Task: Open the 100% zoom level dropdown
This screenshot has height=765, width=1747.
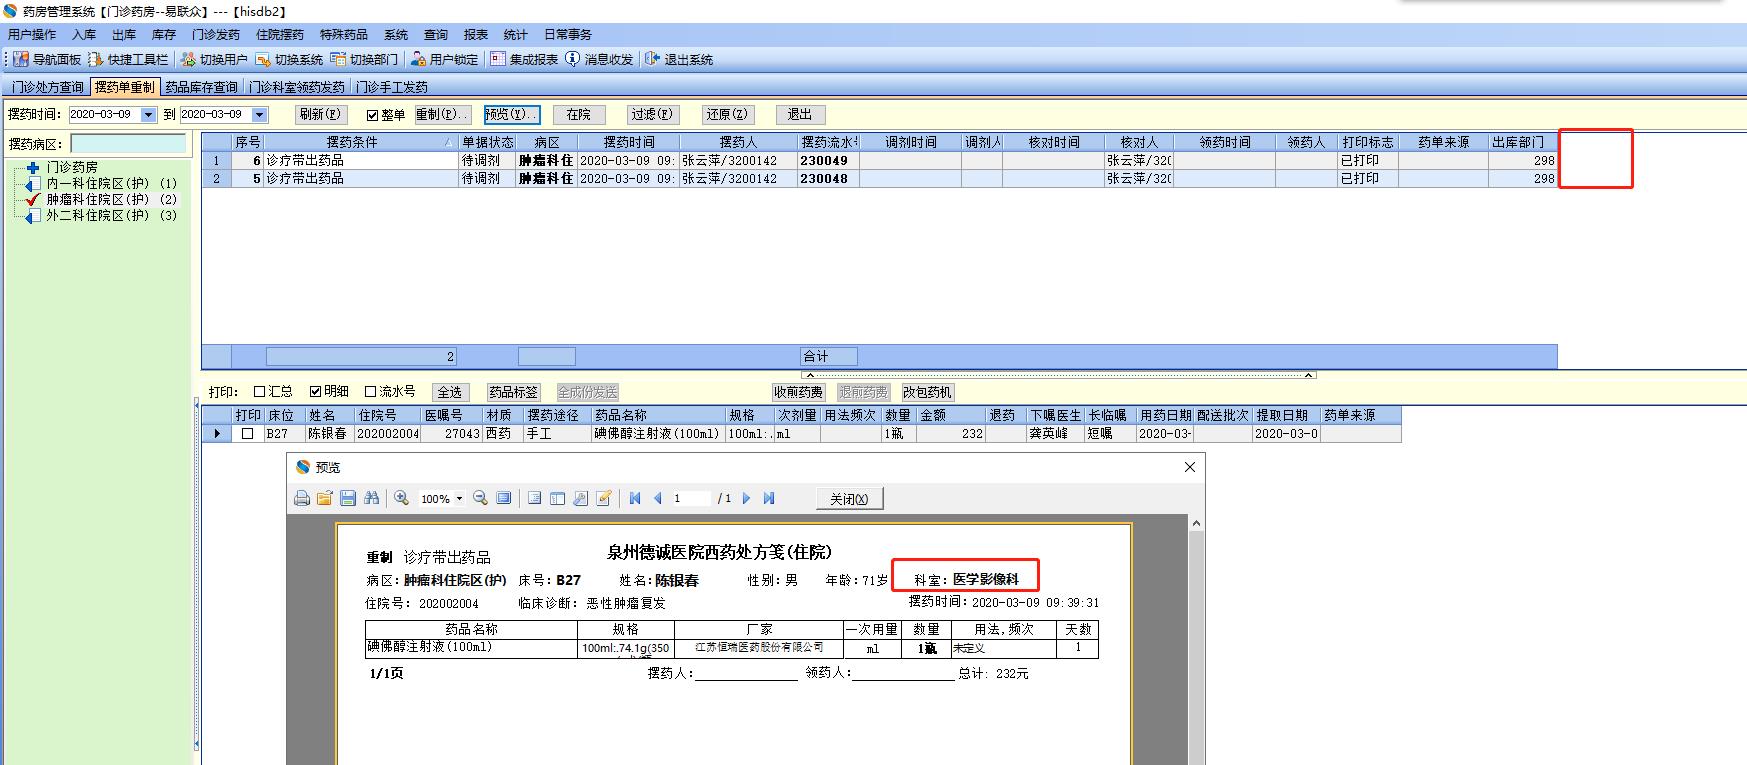Action: (x=459, y=499)
